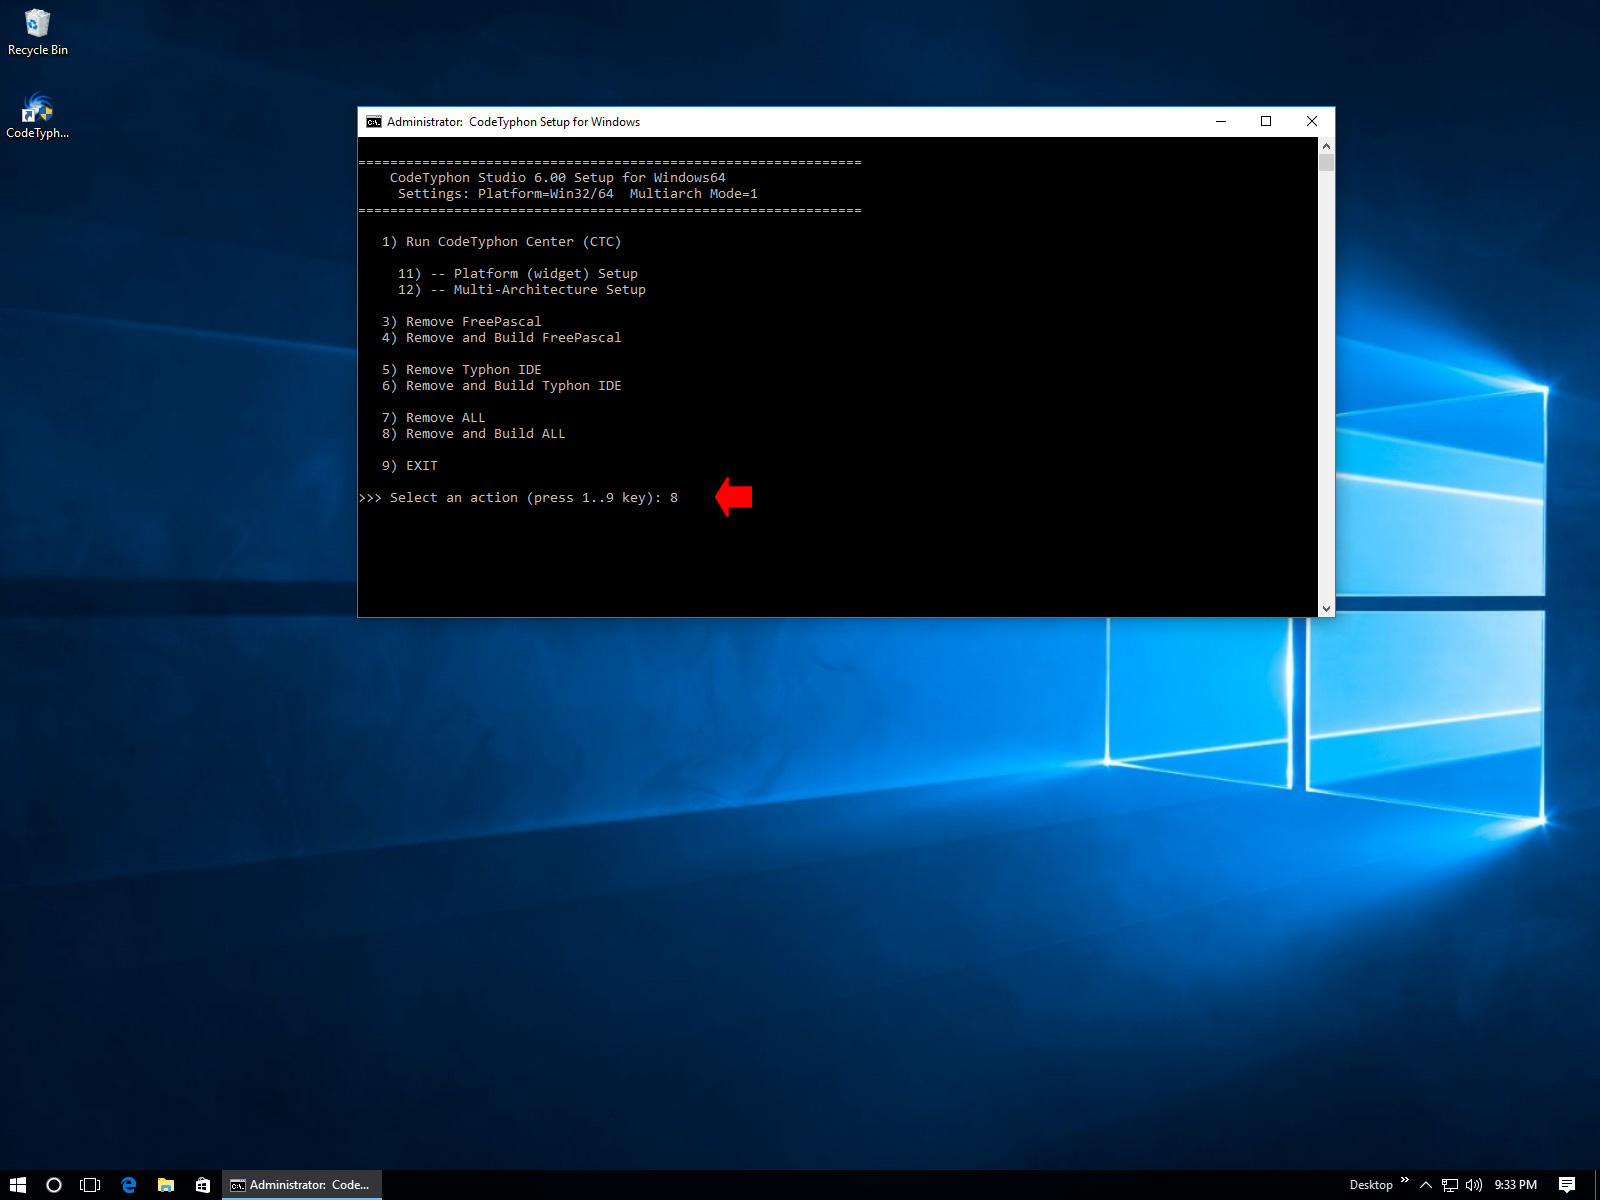
Task: Click the console scrollbar down arrow
Action: click(x=1326, y=608)
